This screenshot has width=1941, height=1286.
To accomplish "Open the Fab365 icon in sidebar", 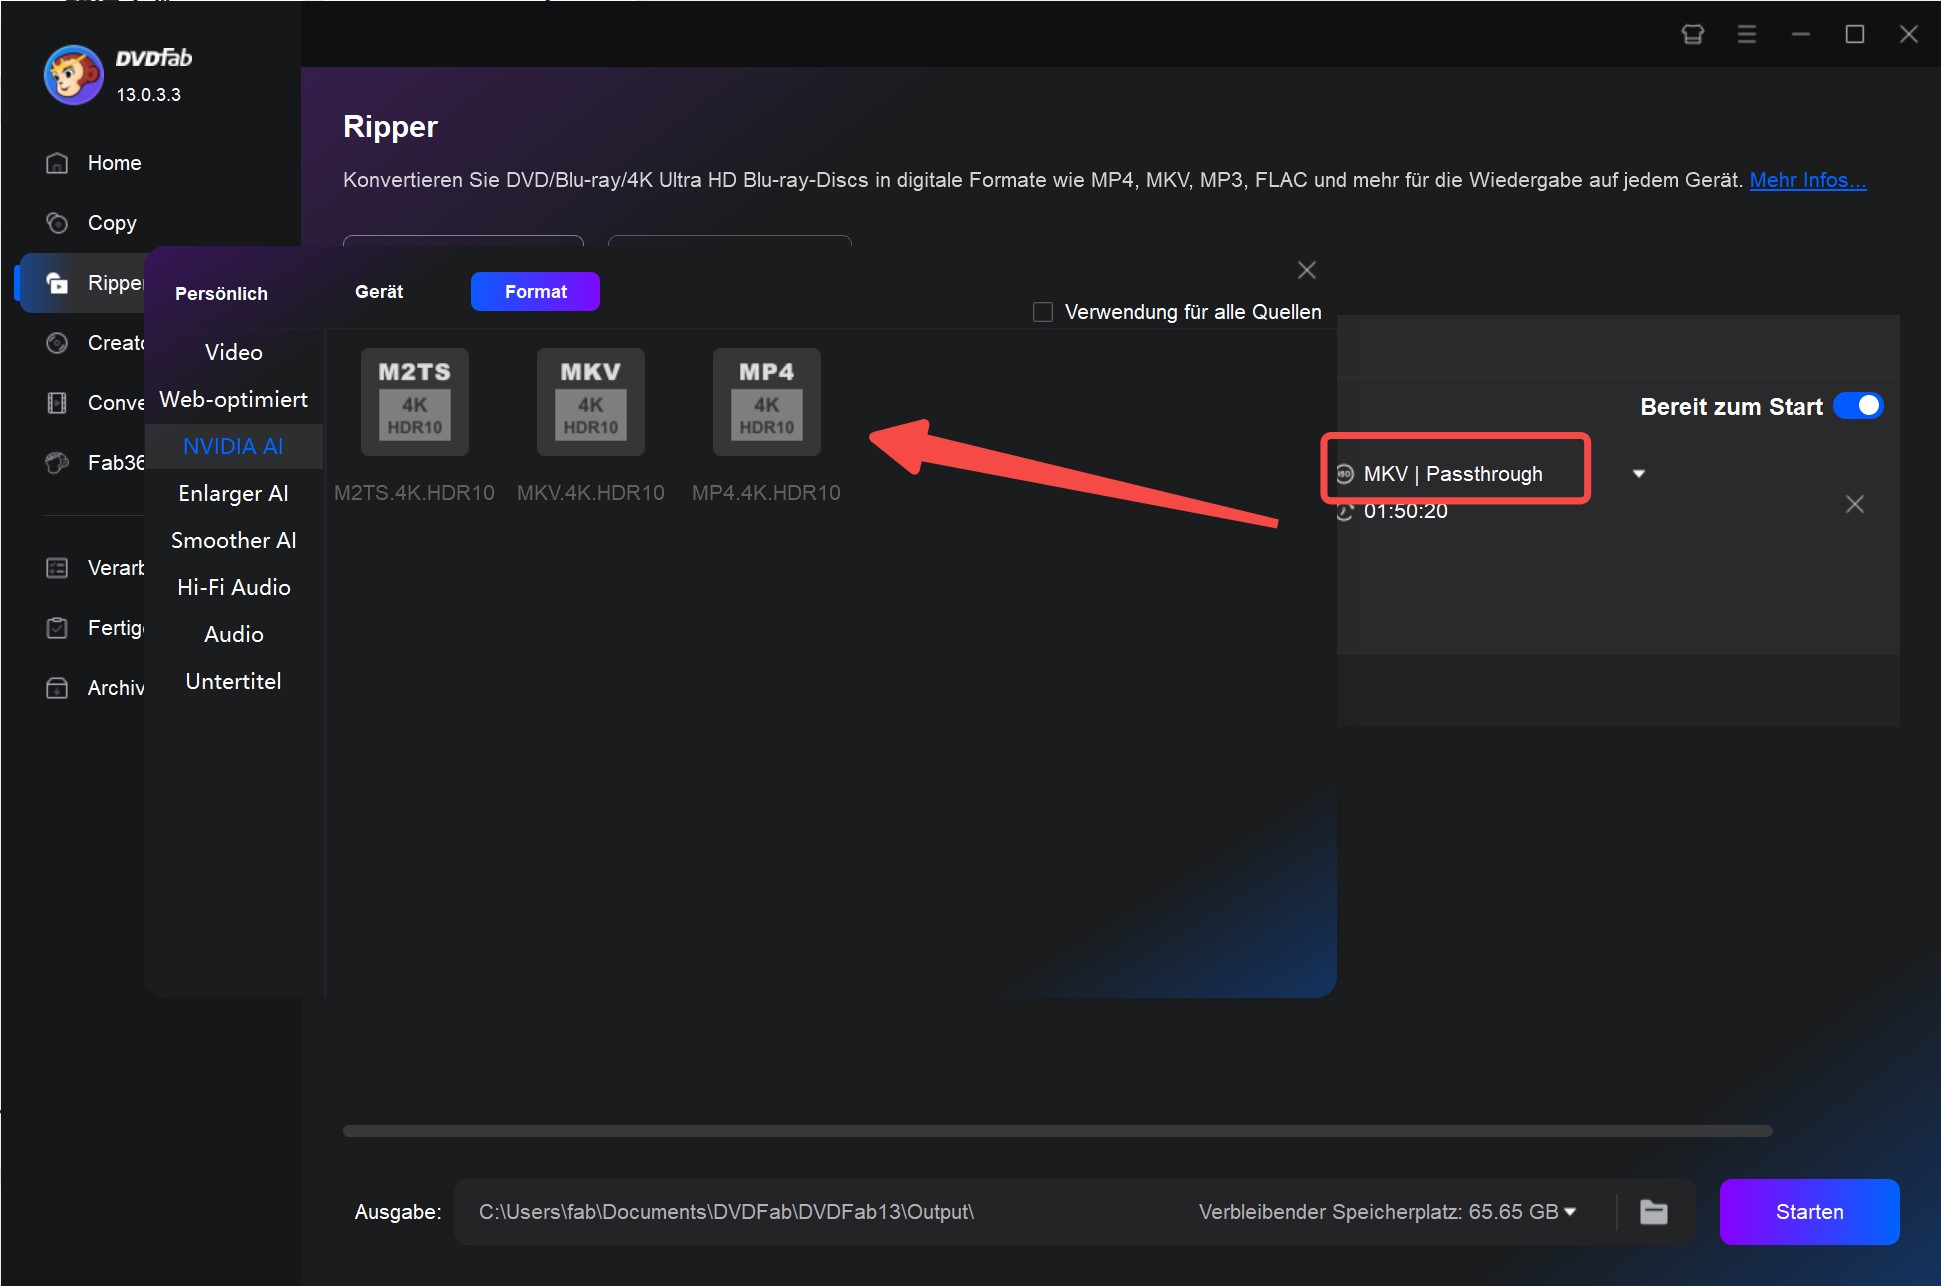I will 57,463.
